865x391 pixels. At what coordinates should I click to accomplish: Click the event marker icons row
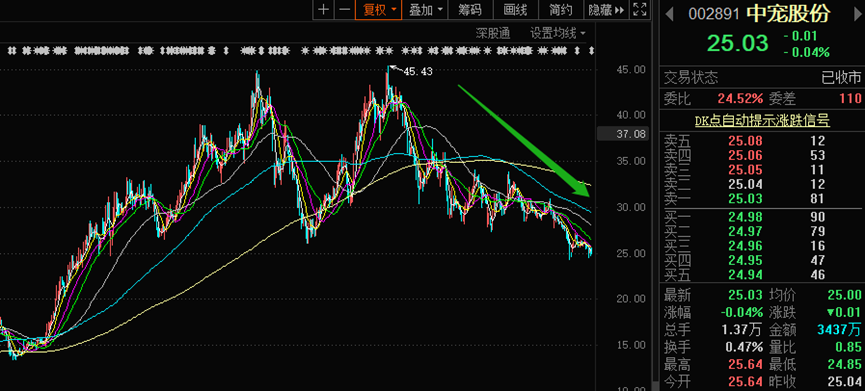pos(301,51)
